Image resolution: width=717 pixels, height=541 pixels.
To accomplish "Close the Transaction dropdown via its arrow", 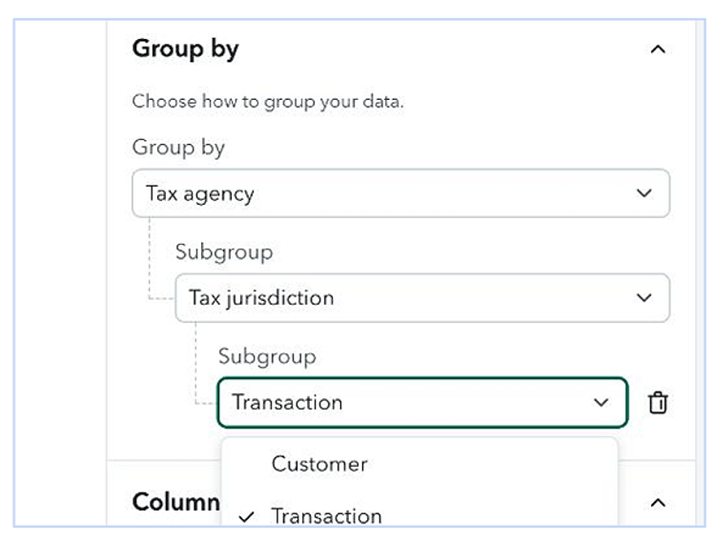I will 601,402.
